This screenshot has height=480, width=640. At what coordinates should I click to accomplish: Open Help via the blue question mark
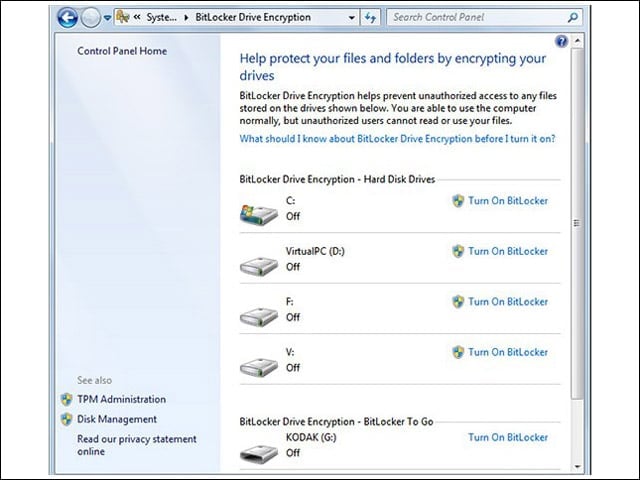point(562,41)
